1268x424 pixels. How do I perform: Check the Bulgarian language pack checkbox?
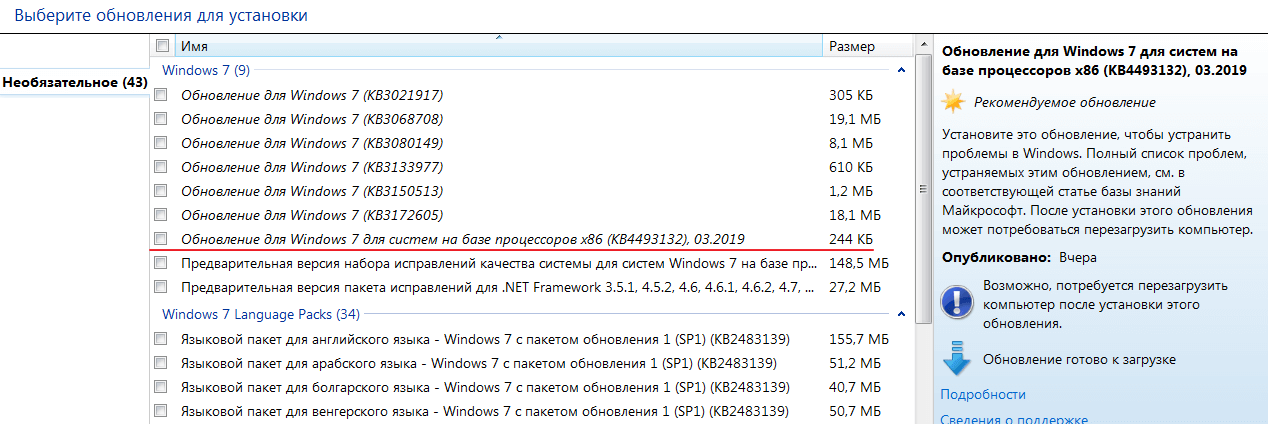tap(161, 387)
